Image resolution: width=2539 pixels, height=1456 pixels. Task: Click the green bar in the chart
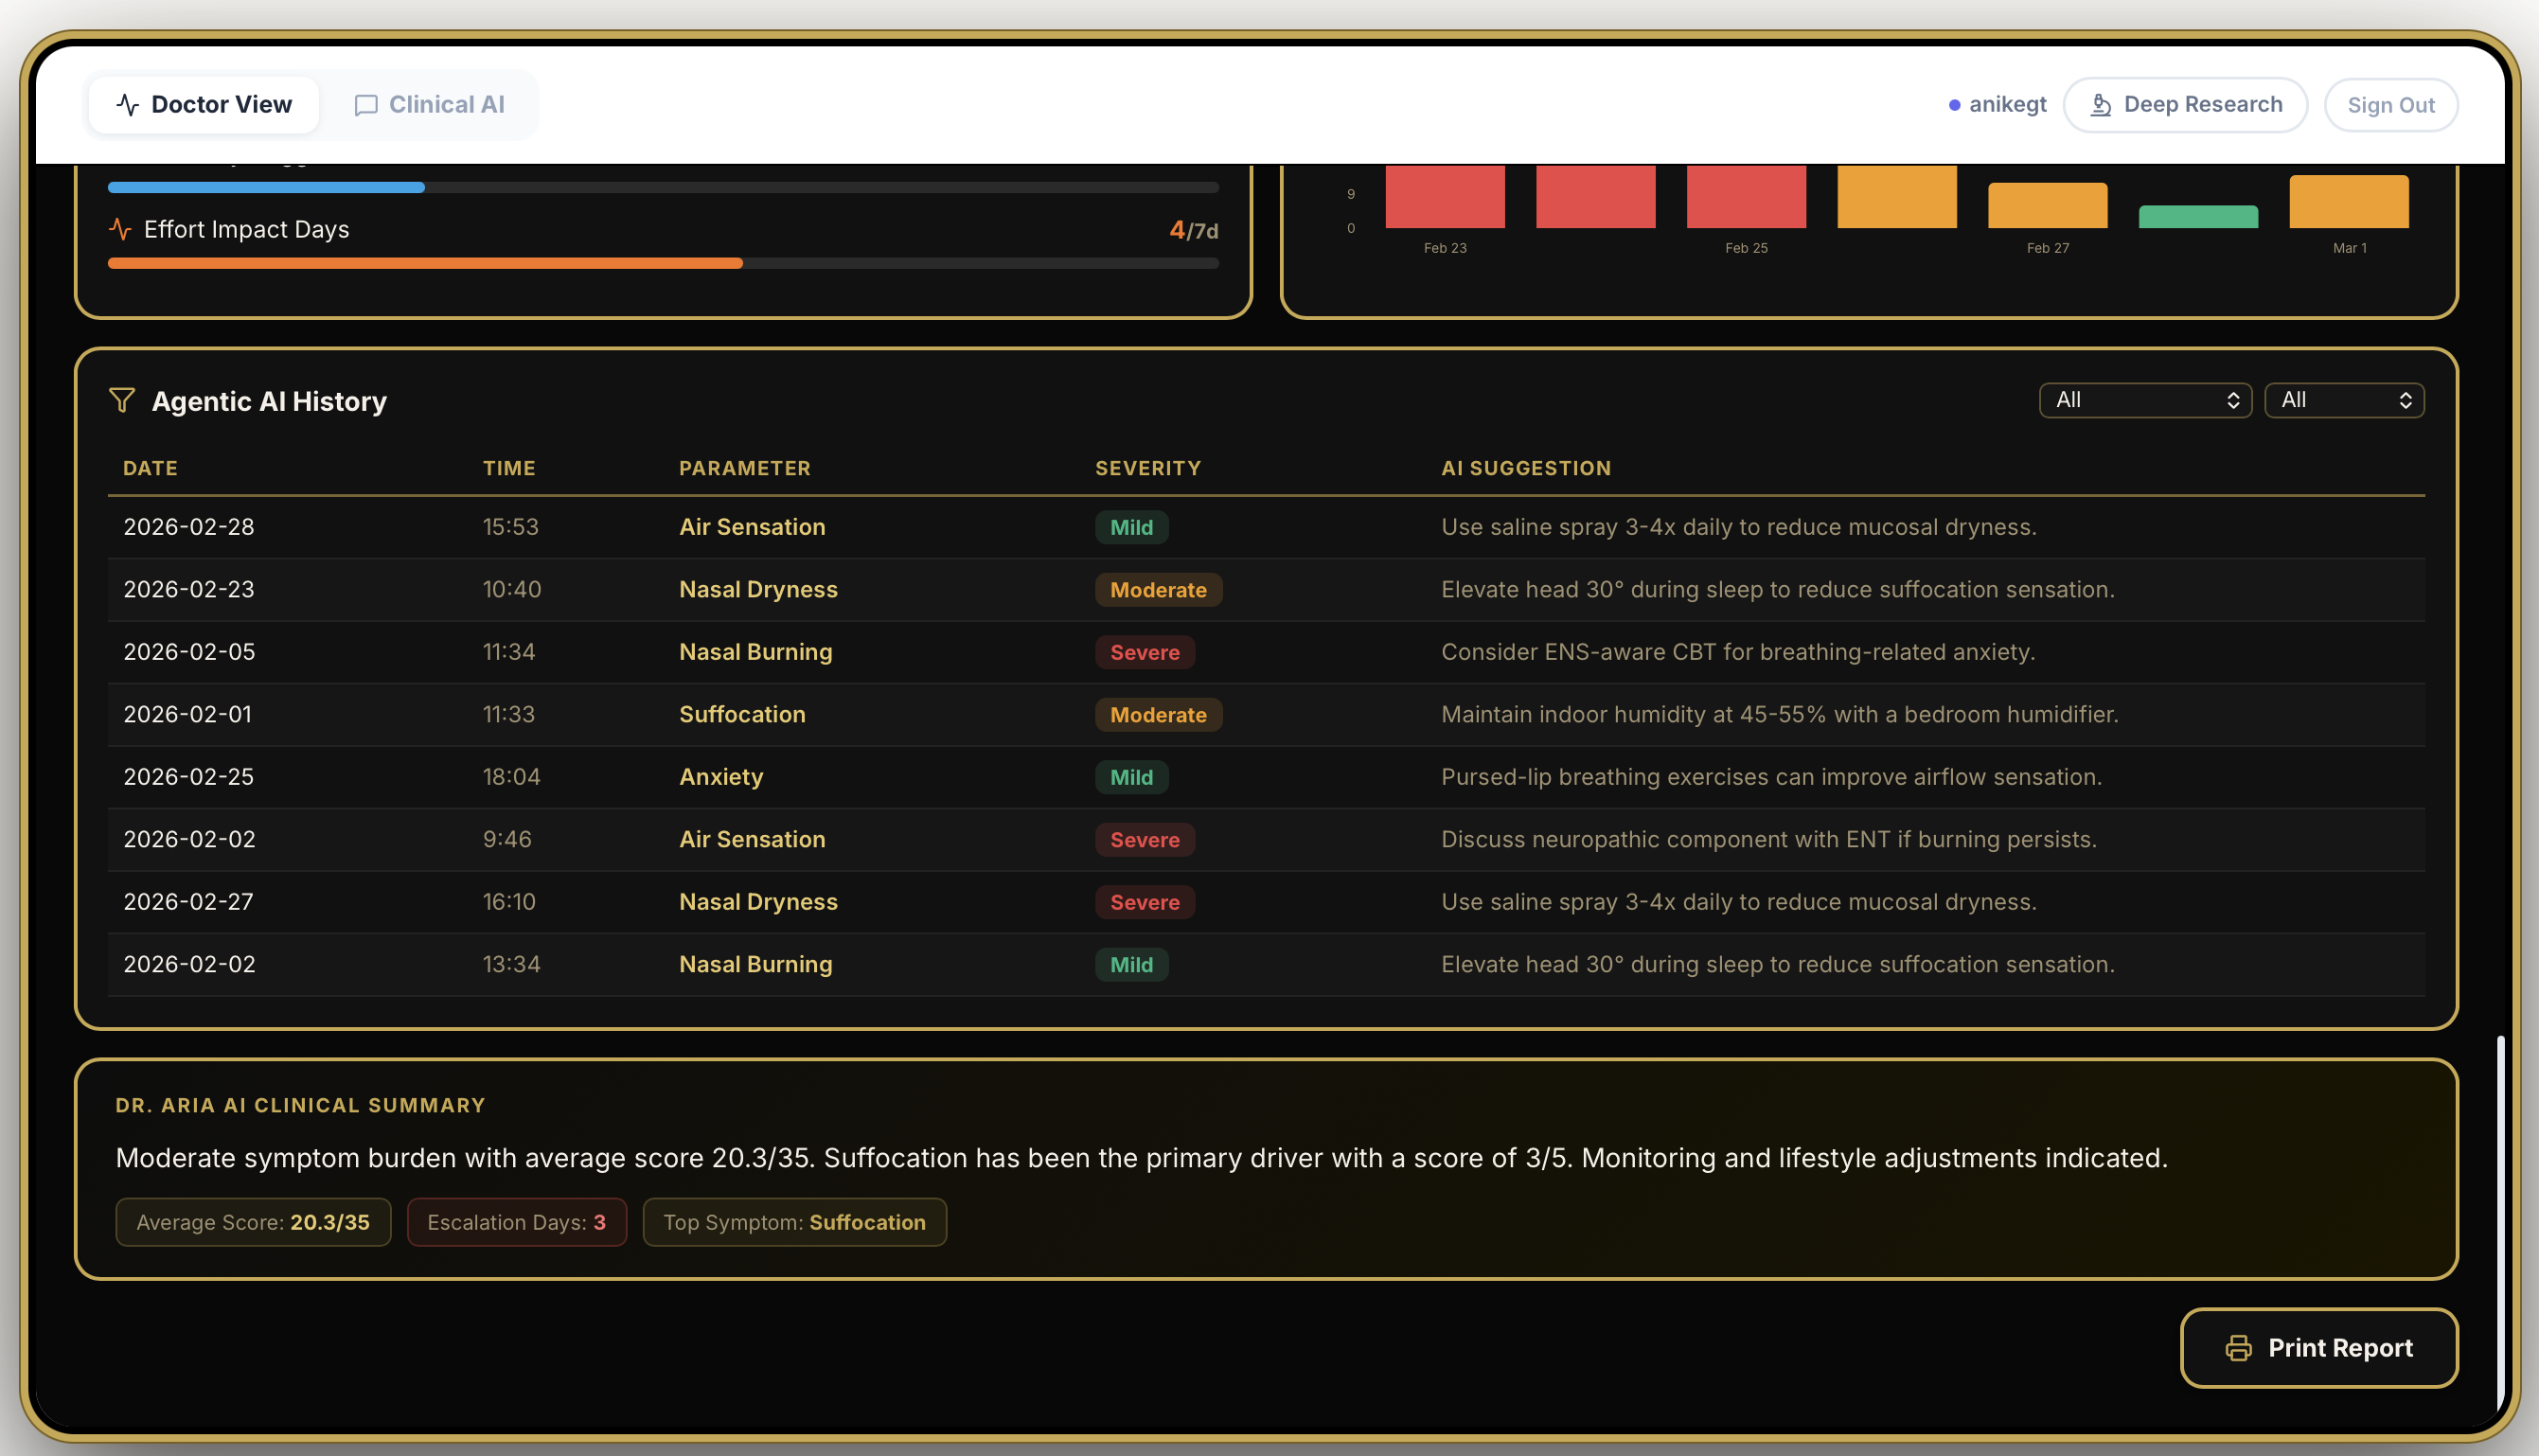point(2198,217)
